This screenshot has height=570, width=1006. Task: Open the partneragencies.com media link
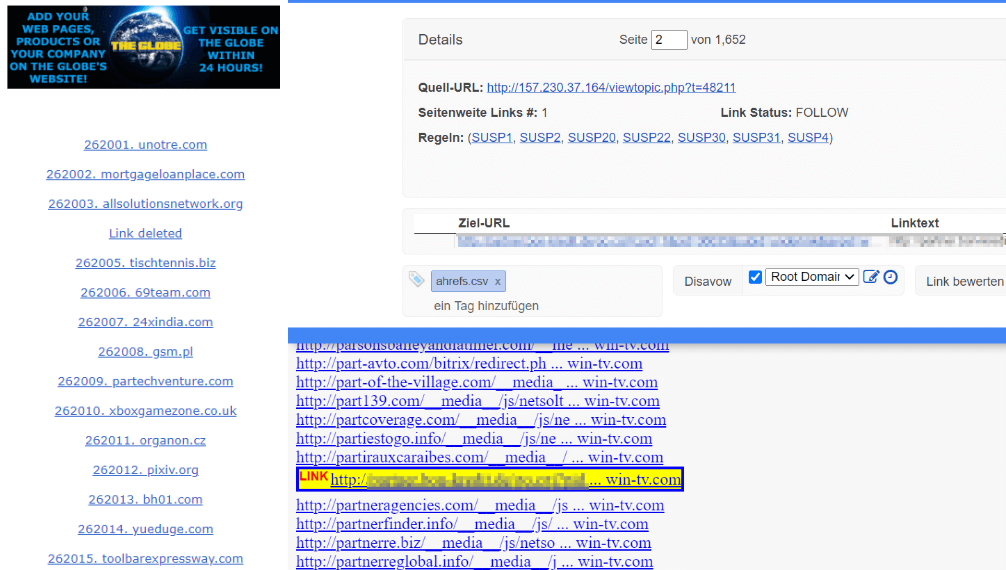click(x=480, y=505)
